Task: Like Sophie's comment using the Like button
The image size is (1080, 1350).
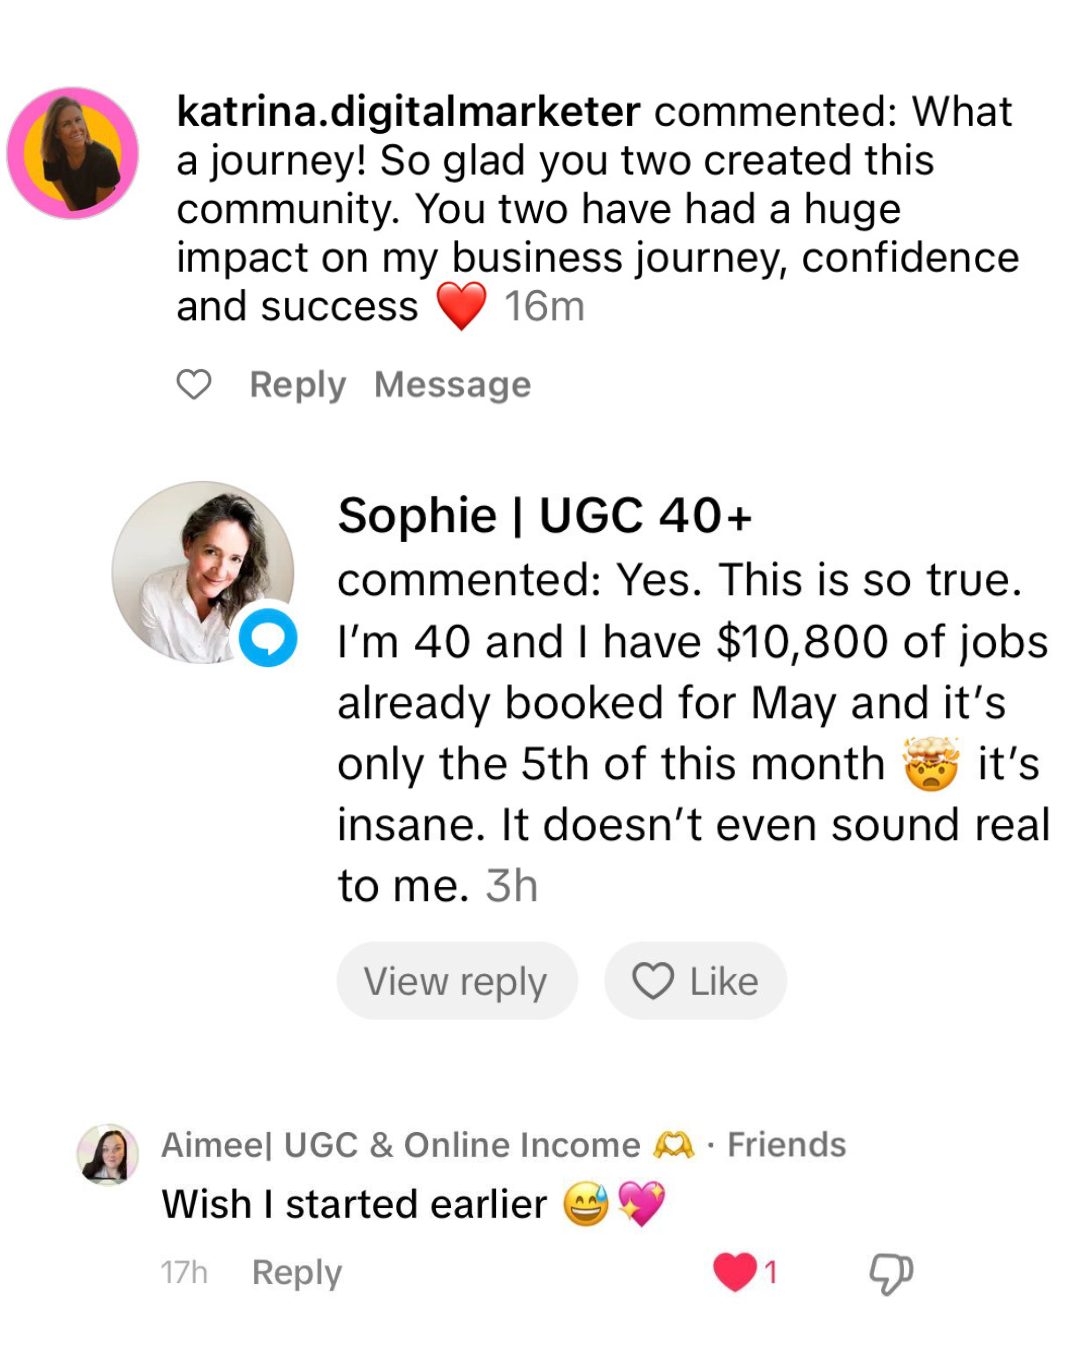Action: tap(695, 981)
